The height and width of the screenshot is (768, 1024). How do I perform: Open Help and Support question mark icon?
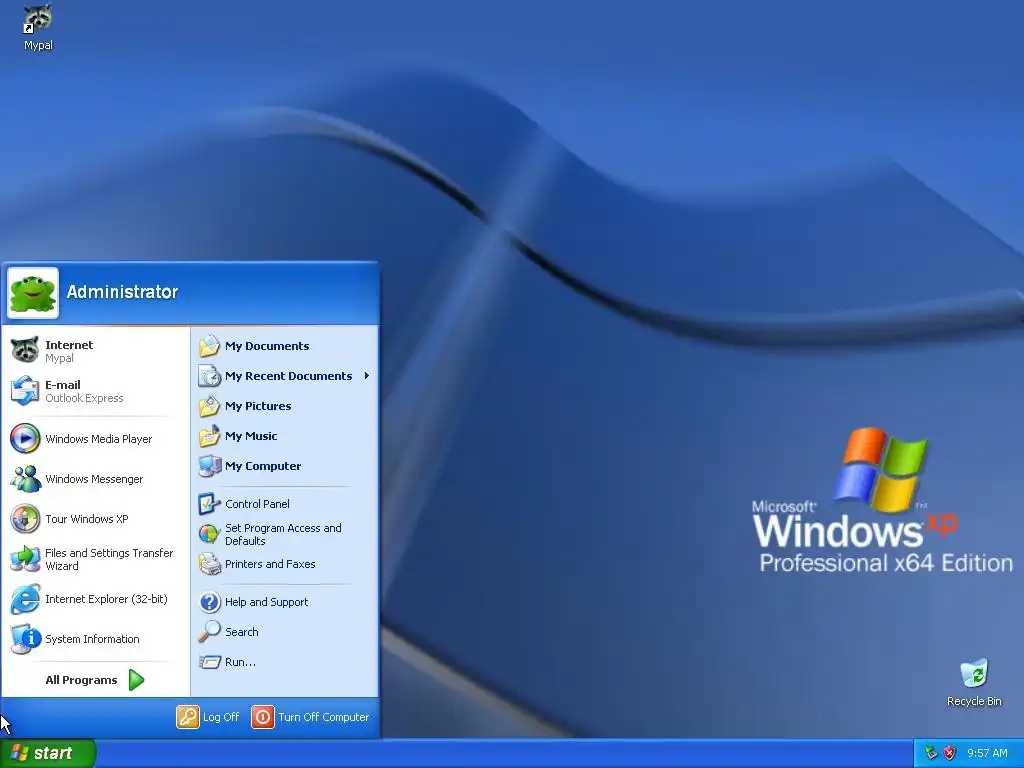210,602
